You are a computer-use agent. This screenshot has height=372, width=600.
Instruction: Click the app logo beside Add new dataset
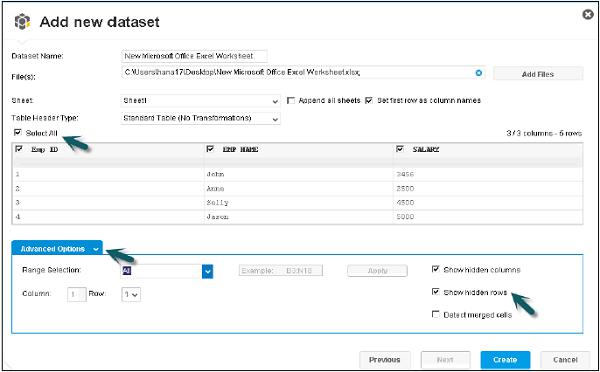click(22, 21)
